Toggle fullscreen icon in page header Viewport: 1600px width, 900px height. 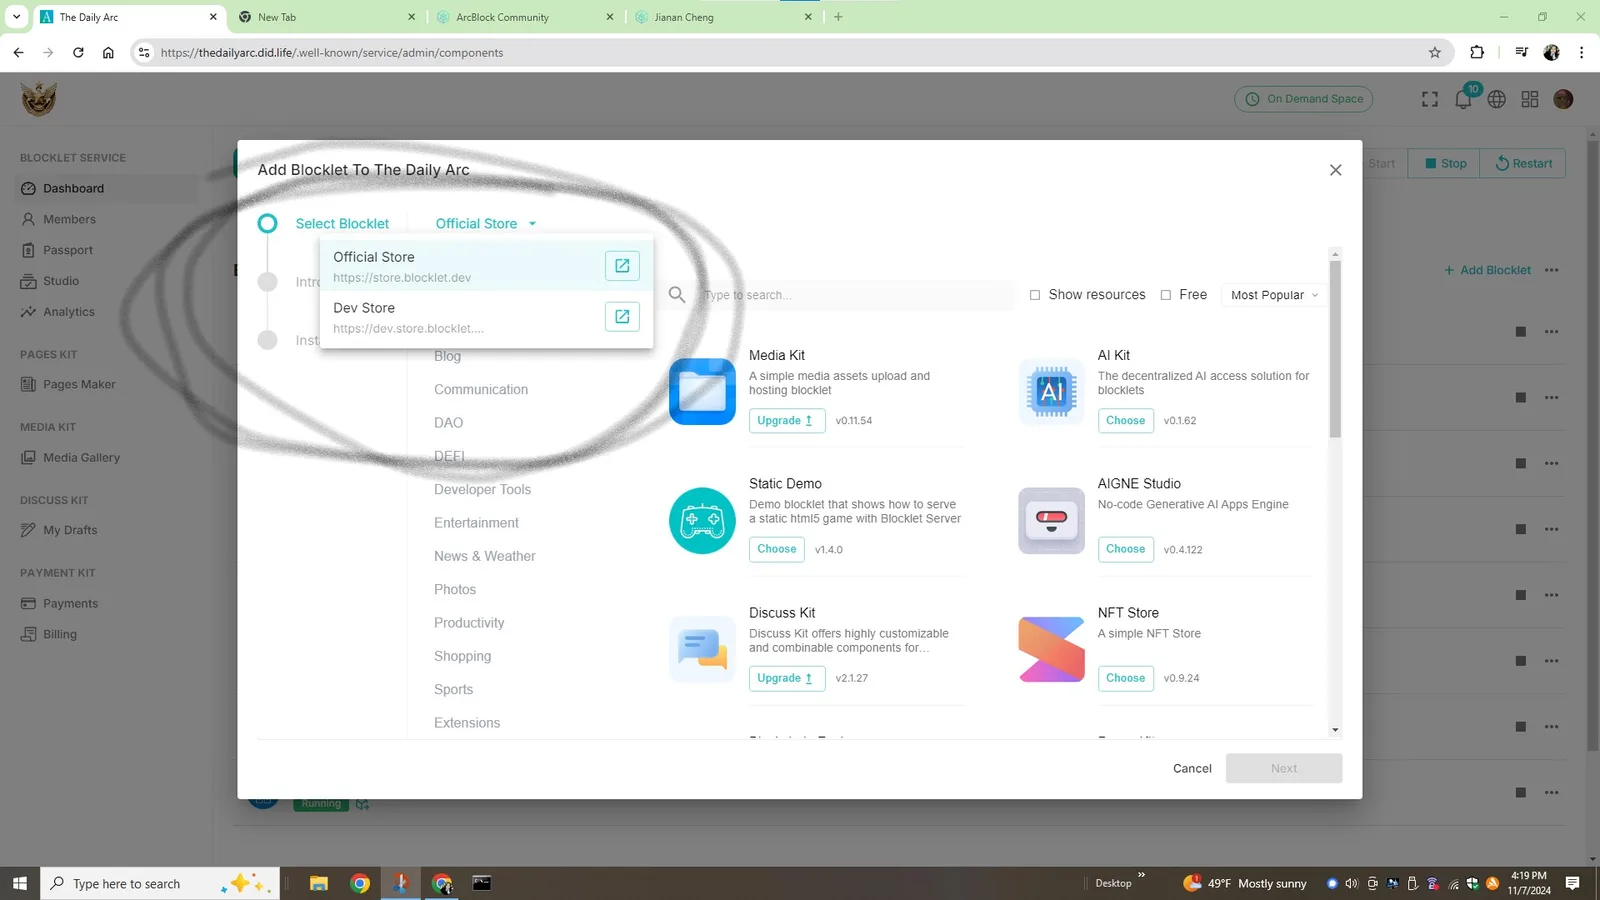click(1430, 99)
